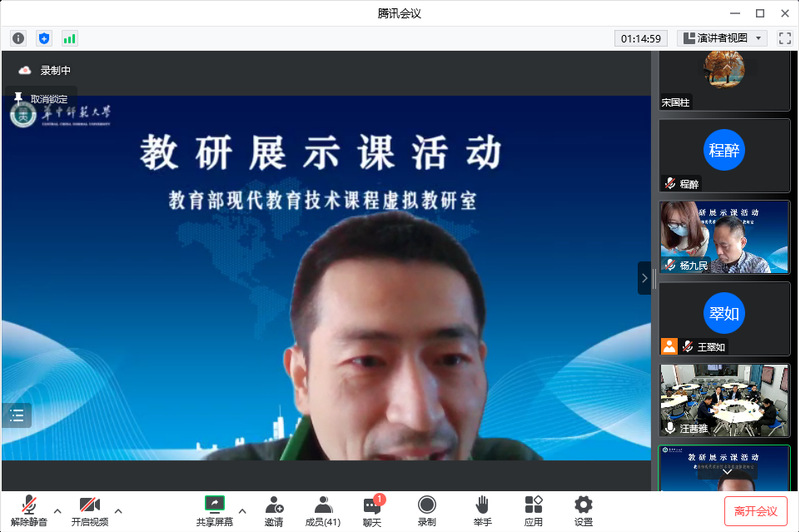Open 设置 settings gear
This screenshot has width=799, height=532.
(x=583, y=510)
